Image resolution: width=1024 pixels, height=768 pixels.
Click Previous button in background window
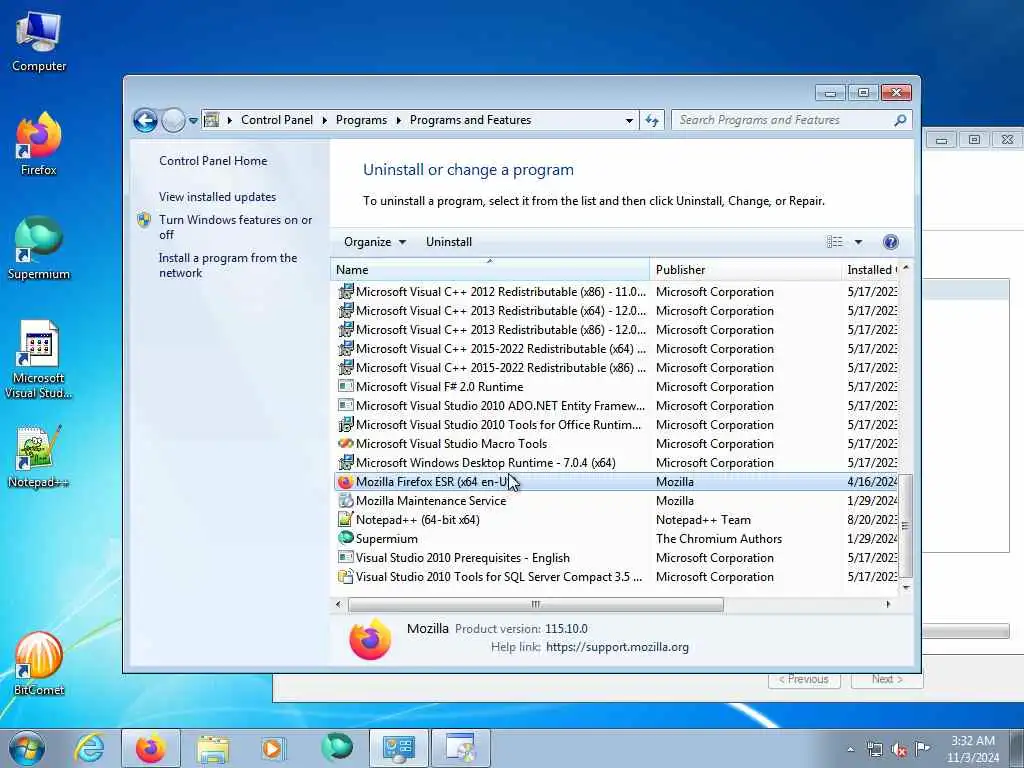pyautogui.click(x=804, y=680)
